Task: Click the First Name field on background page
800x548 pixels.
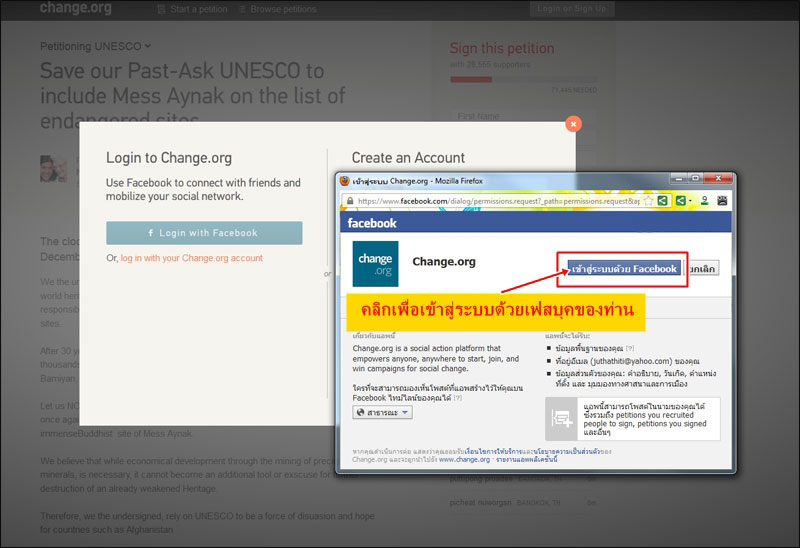Action: point(523,116)
